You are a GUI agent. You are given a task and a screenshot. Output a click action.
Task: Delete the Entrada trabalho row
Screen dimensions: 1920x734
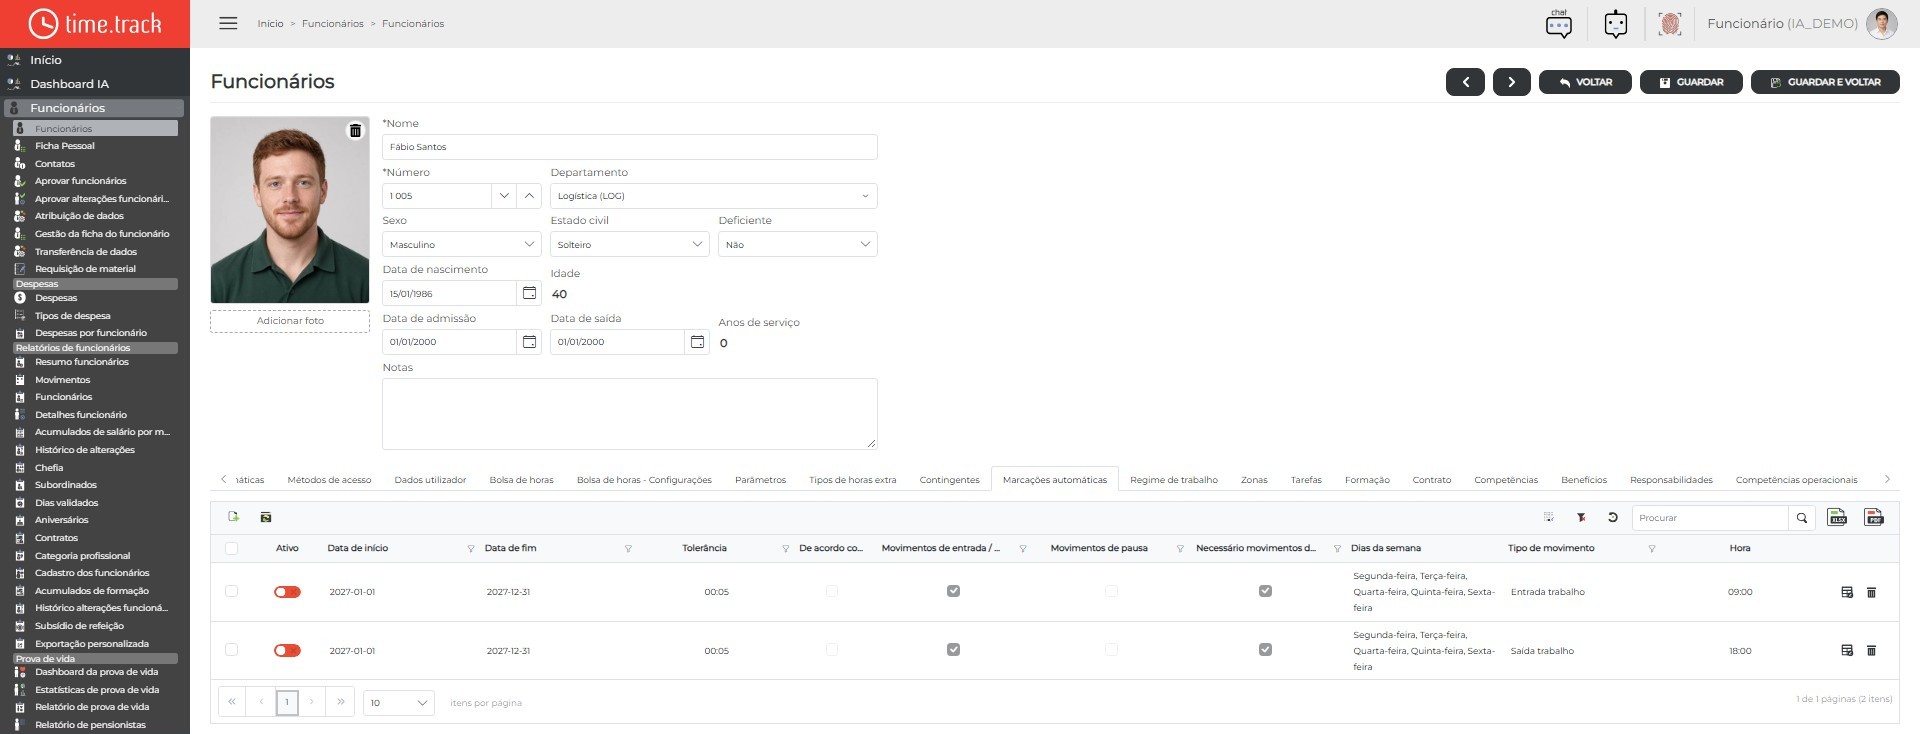coord(1872,592)
